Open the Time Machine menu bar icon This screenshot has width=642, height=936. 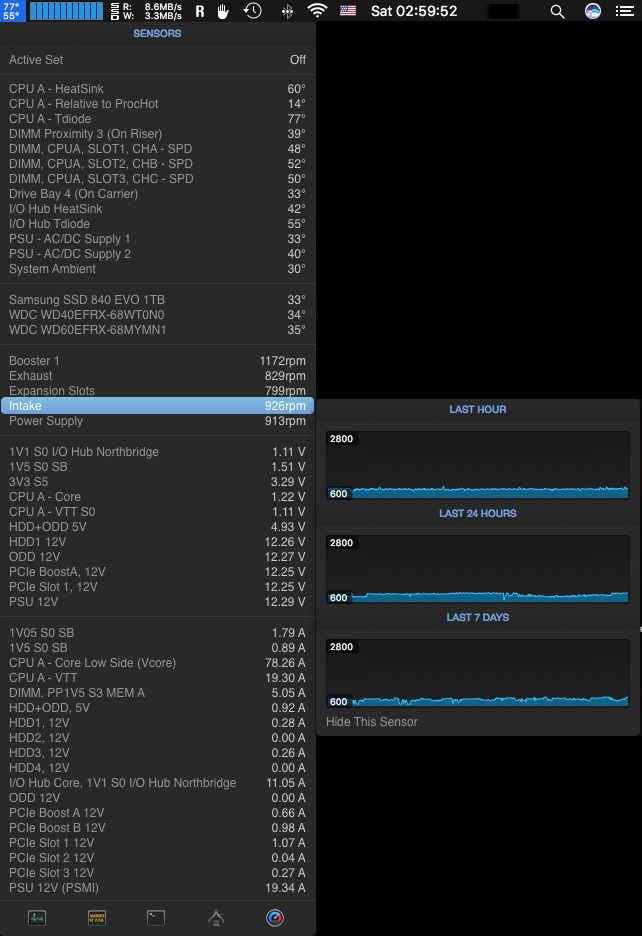pyautogui.click(x=253, y=11)
